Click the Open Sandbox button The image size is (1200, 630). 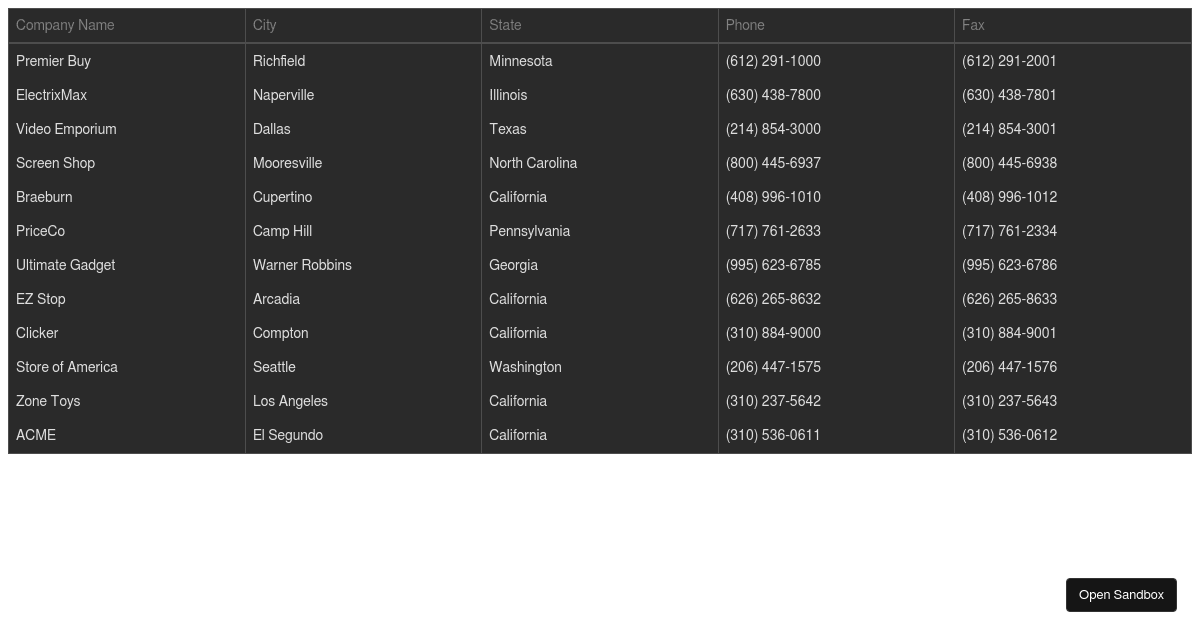(1121, 594)
